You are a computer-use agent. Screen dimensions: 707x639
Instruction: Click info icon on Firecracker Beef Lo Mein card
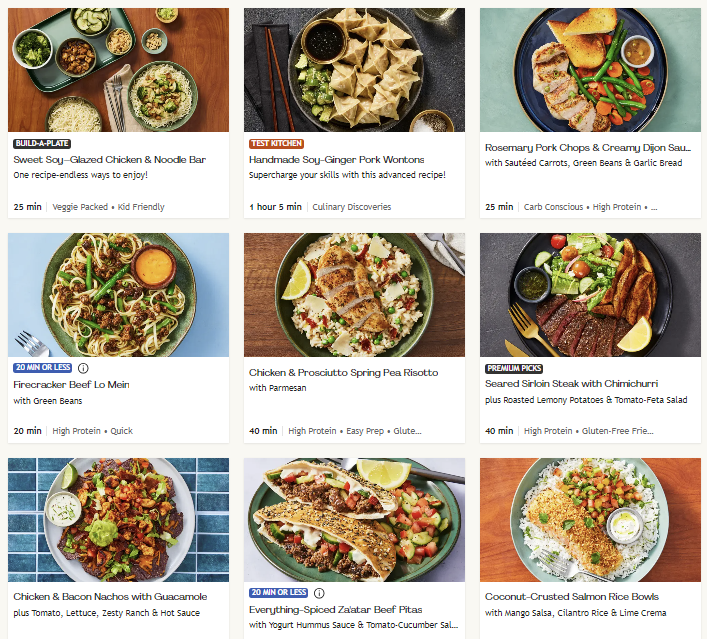pos(83,368)
